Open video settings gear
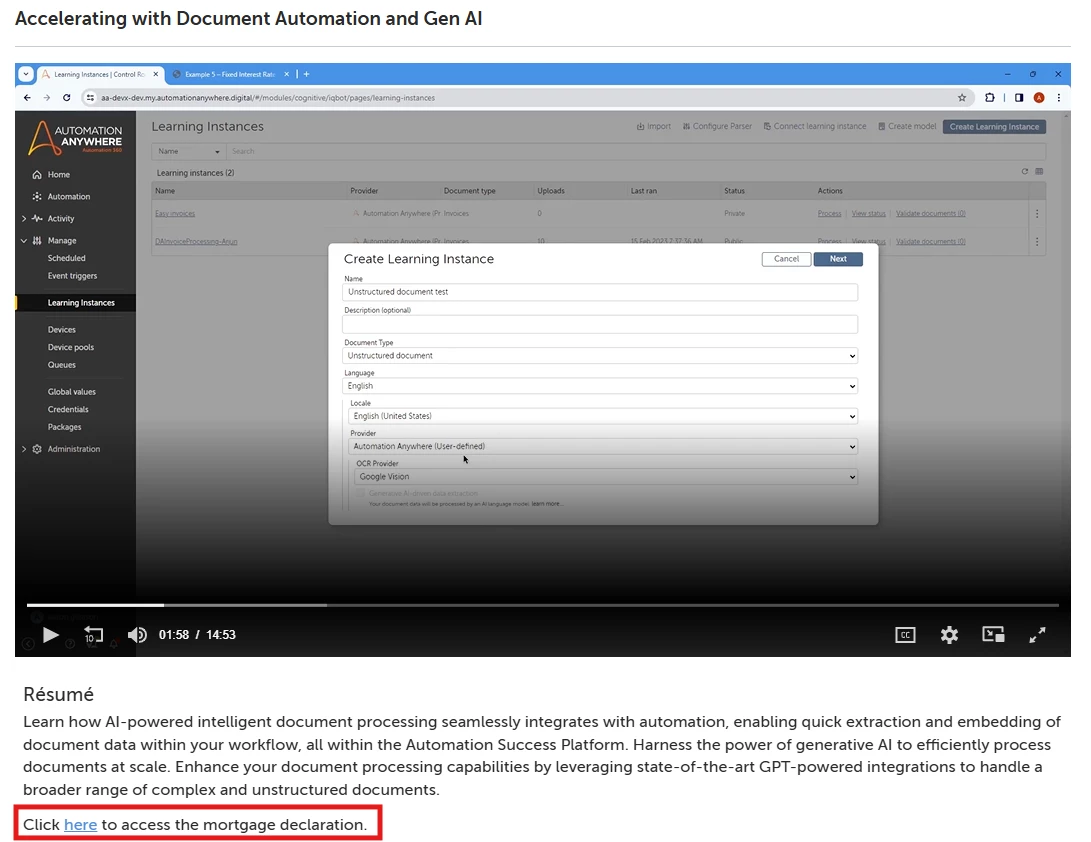This screenshot has height=842, width=1091. tap(949, 635)
